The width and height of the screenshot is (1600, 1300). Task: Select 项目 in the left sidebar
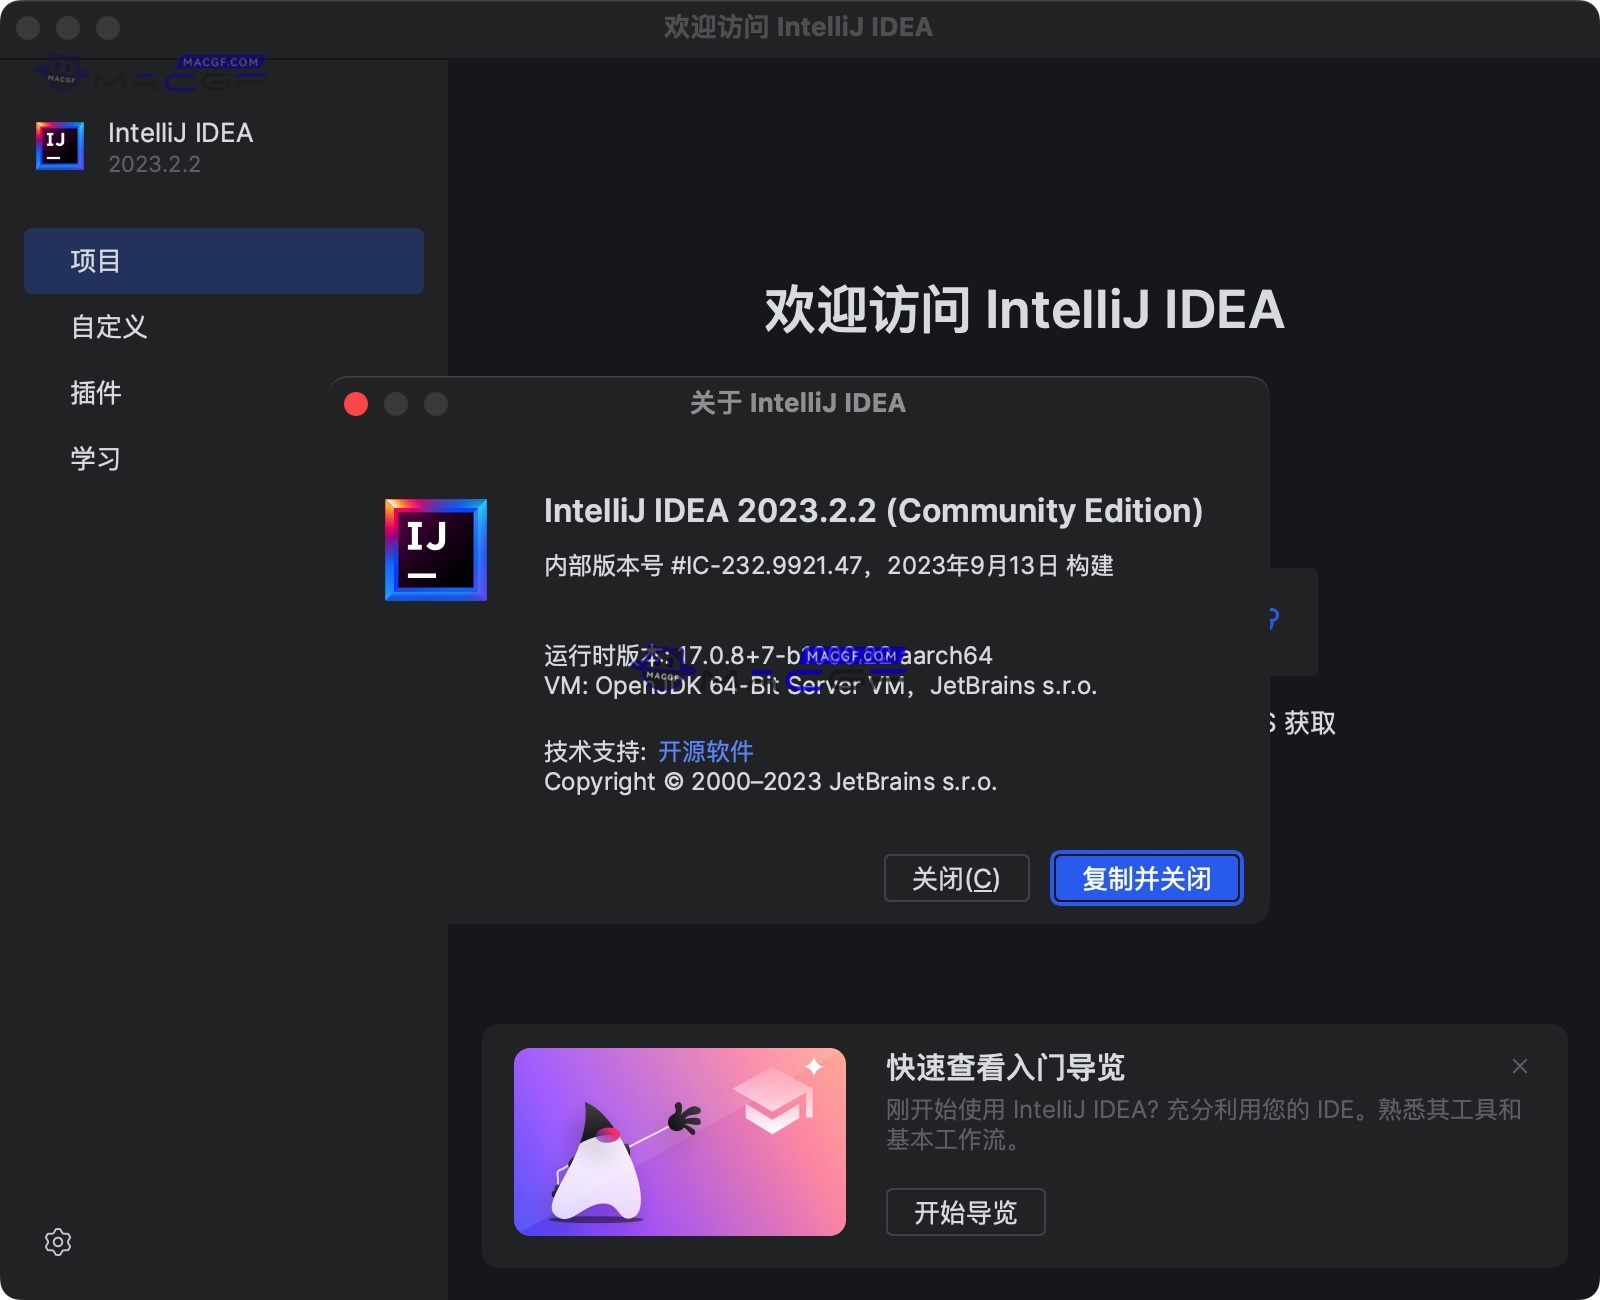coord(222,260)
